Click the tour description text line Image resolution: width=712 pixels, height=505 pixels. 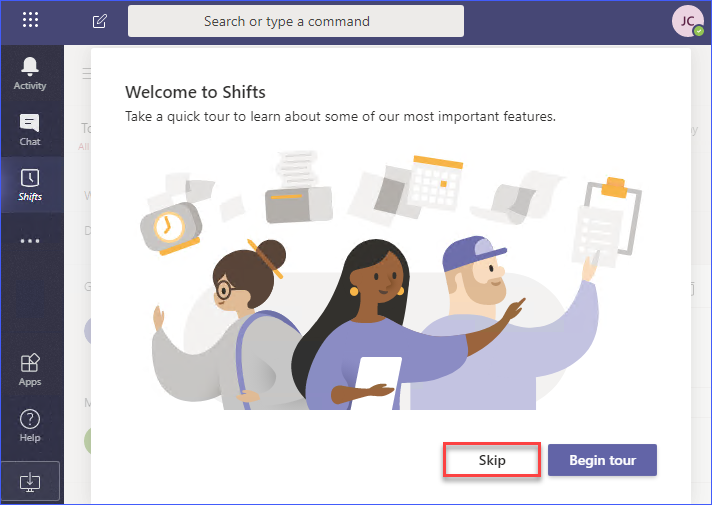340,117
